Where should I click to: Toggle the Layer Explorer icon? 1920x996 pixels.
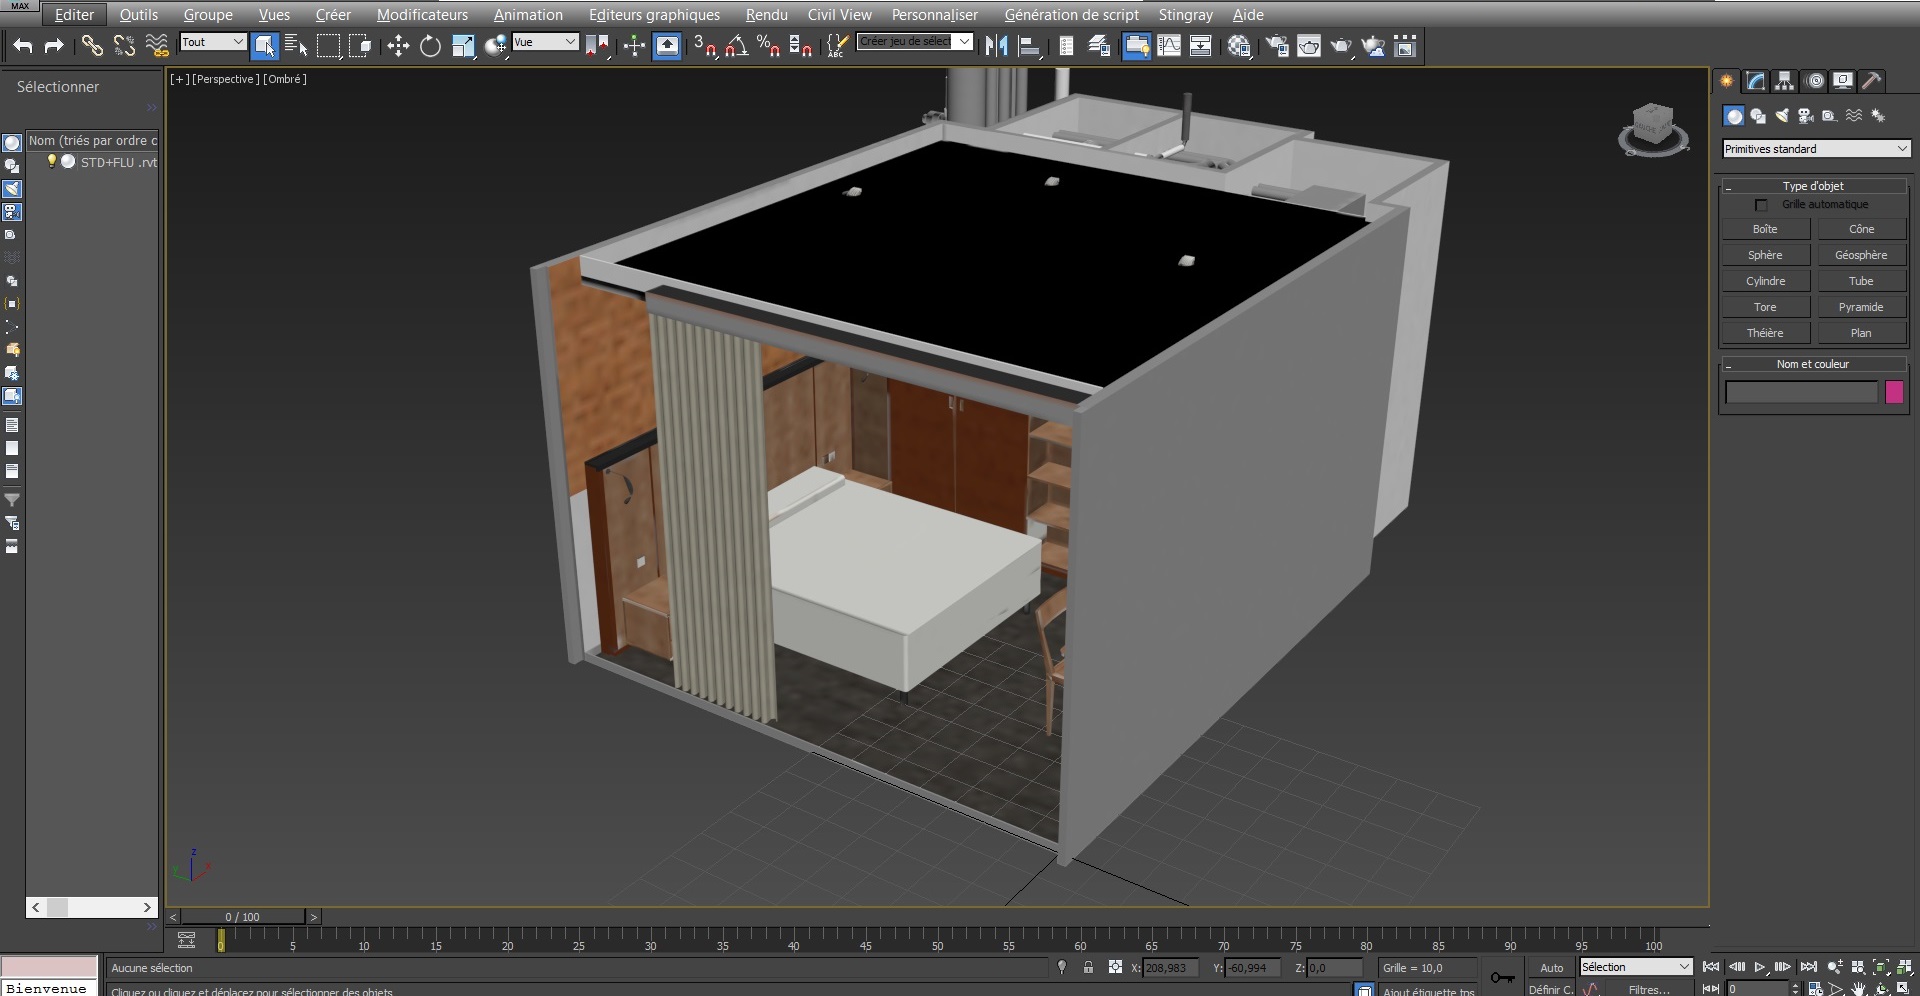1098,45
